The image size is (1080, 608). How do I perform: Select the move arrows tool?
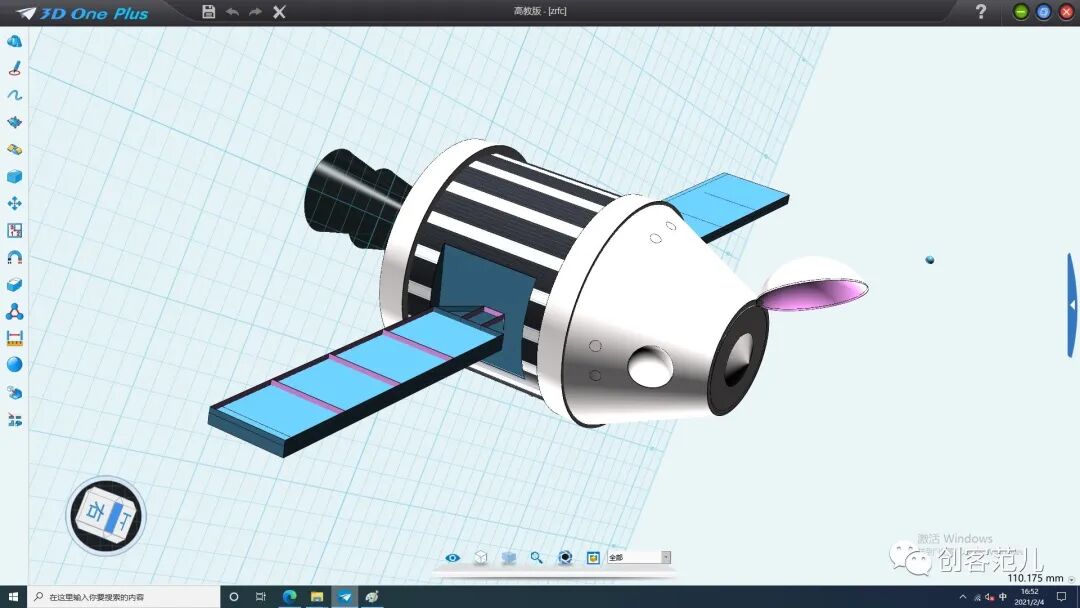(x=14, y=203)
